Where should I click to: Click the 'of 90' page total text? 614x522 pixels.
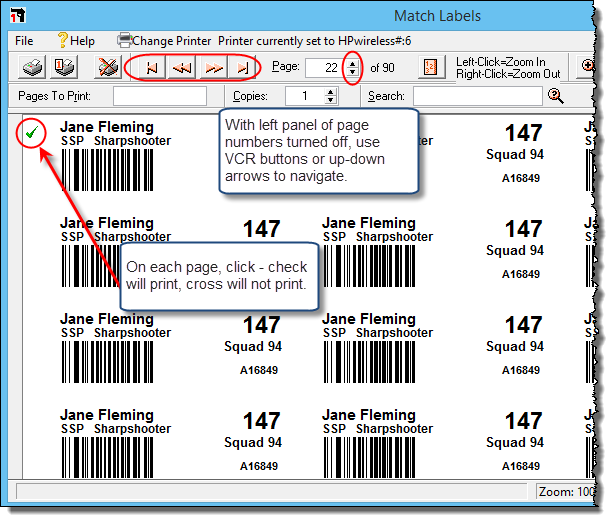pyautogui.click(x=382, y=68)
